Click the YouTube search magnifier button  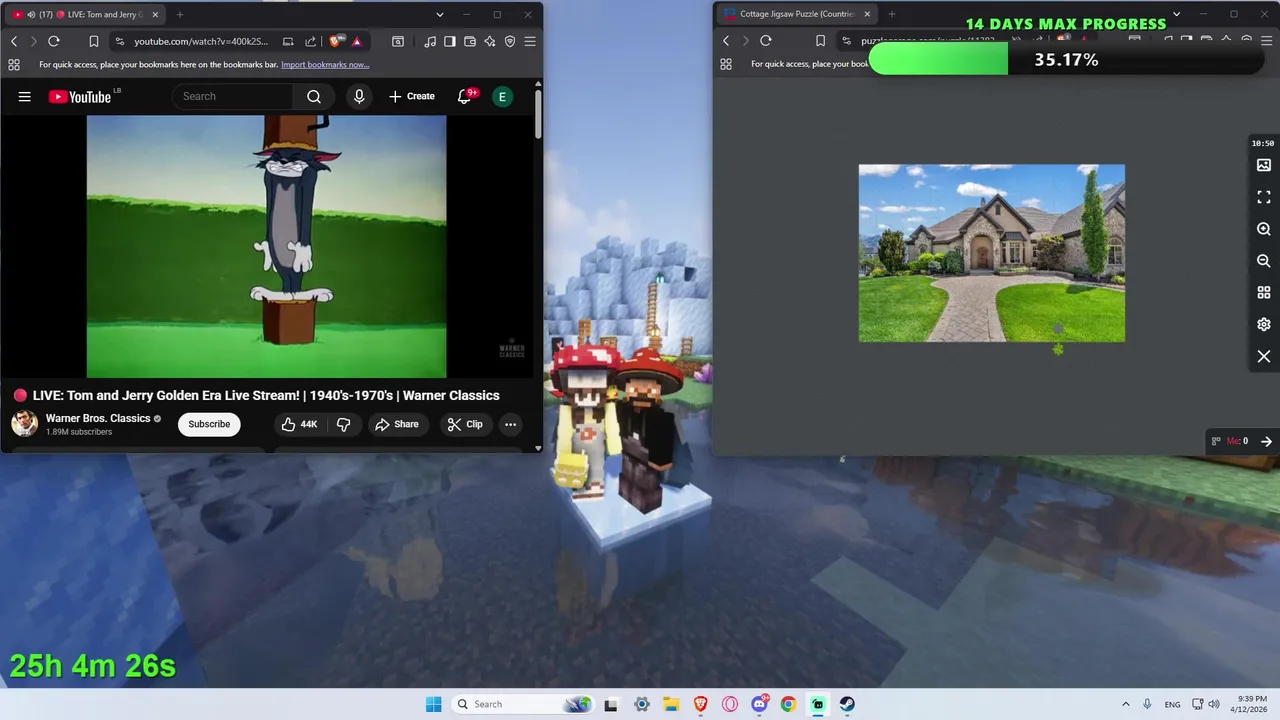tap(314, 96)
